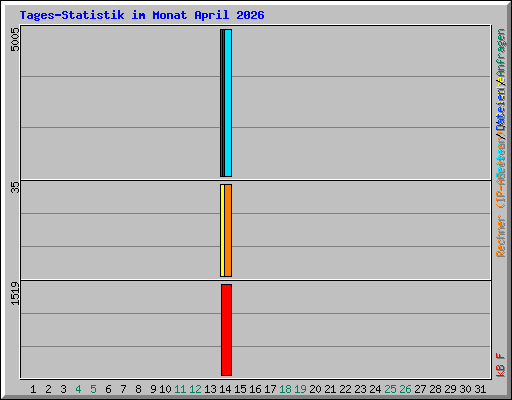Click the red 'kB F' legend label
512x400 pixels.
click(x=501, y=365)
